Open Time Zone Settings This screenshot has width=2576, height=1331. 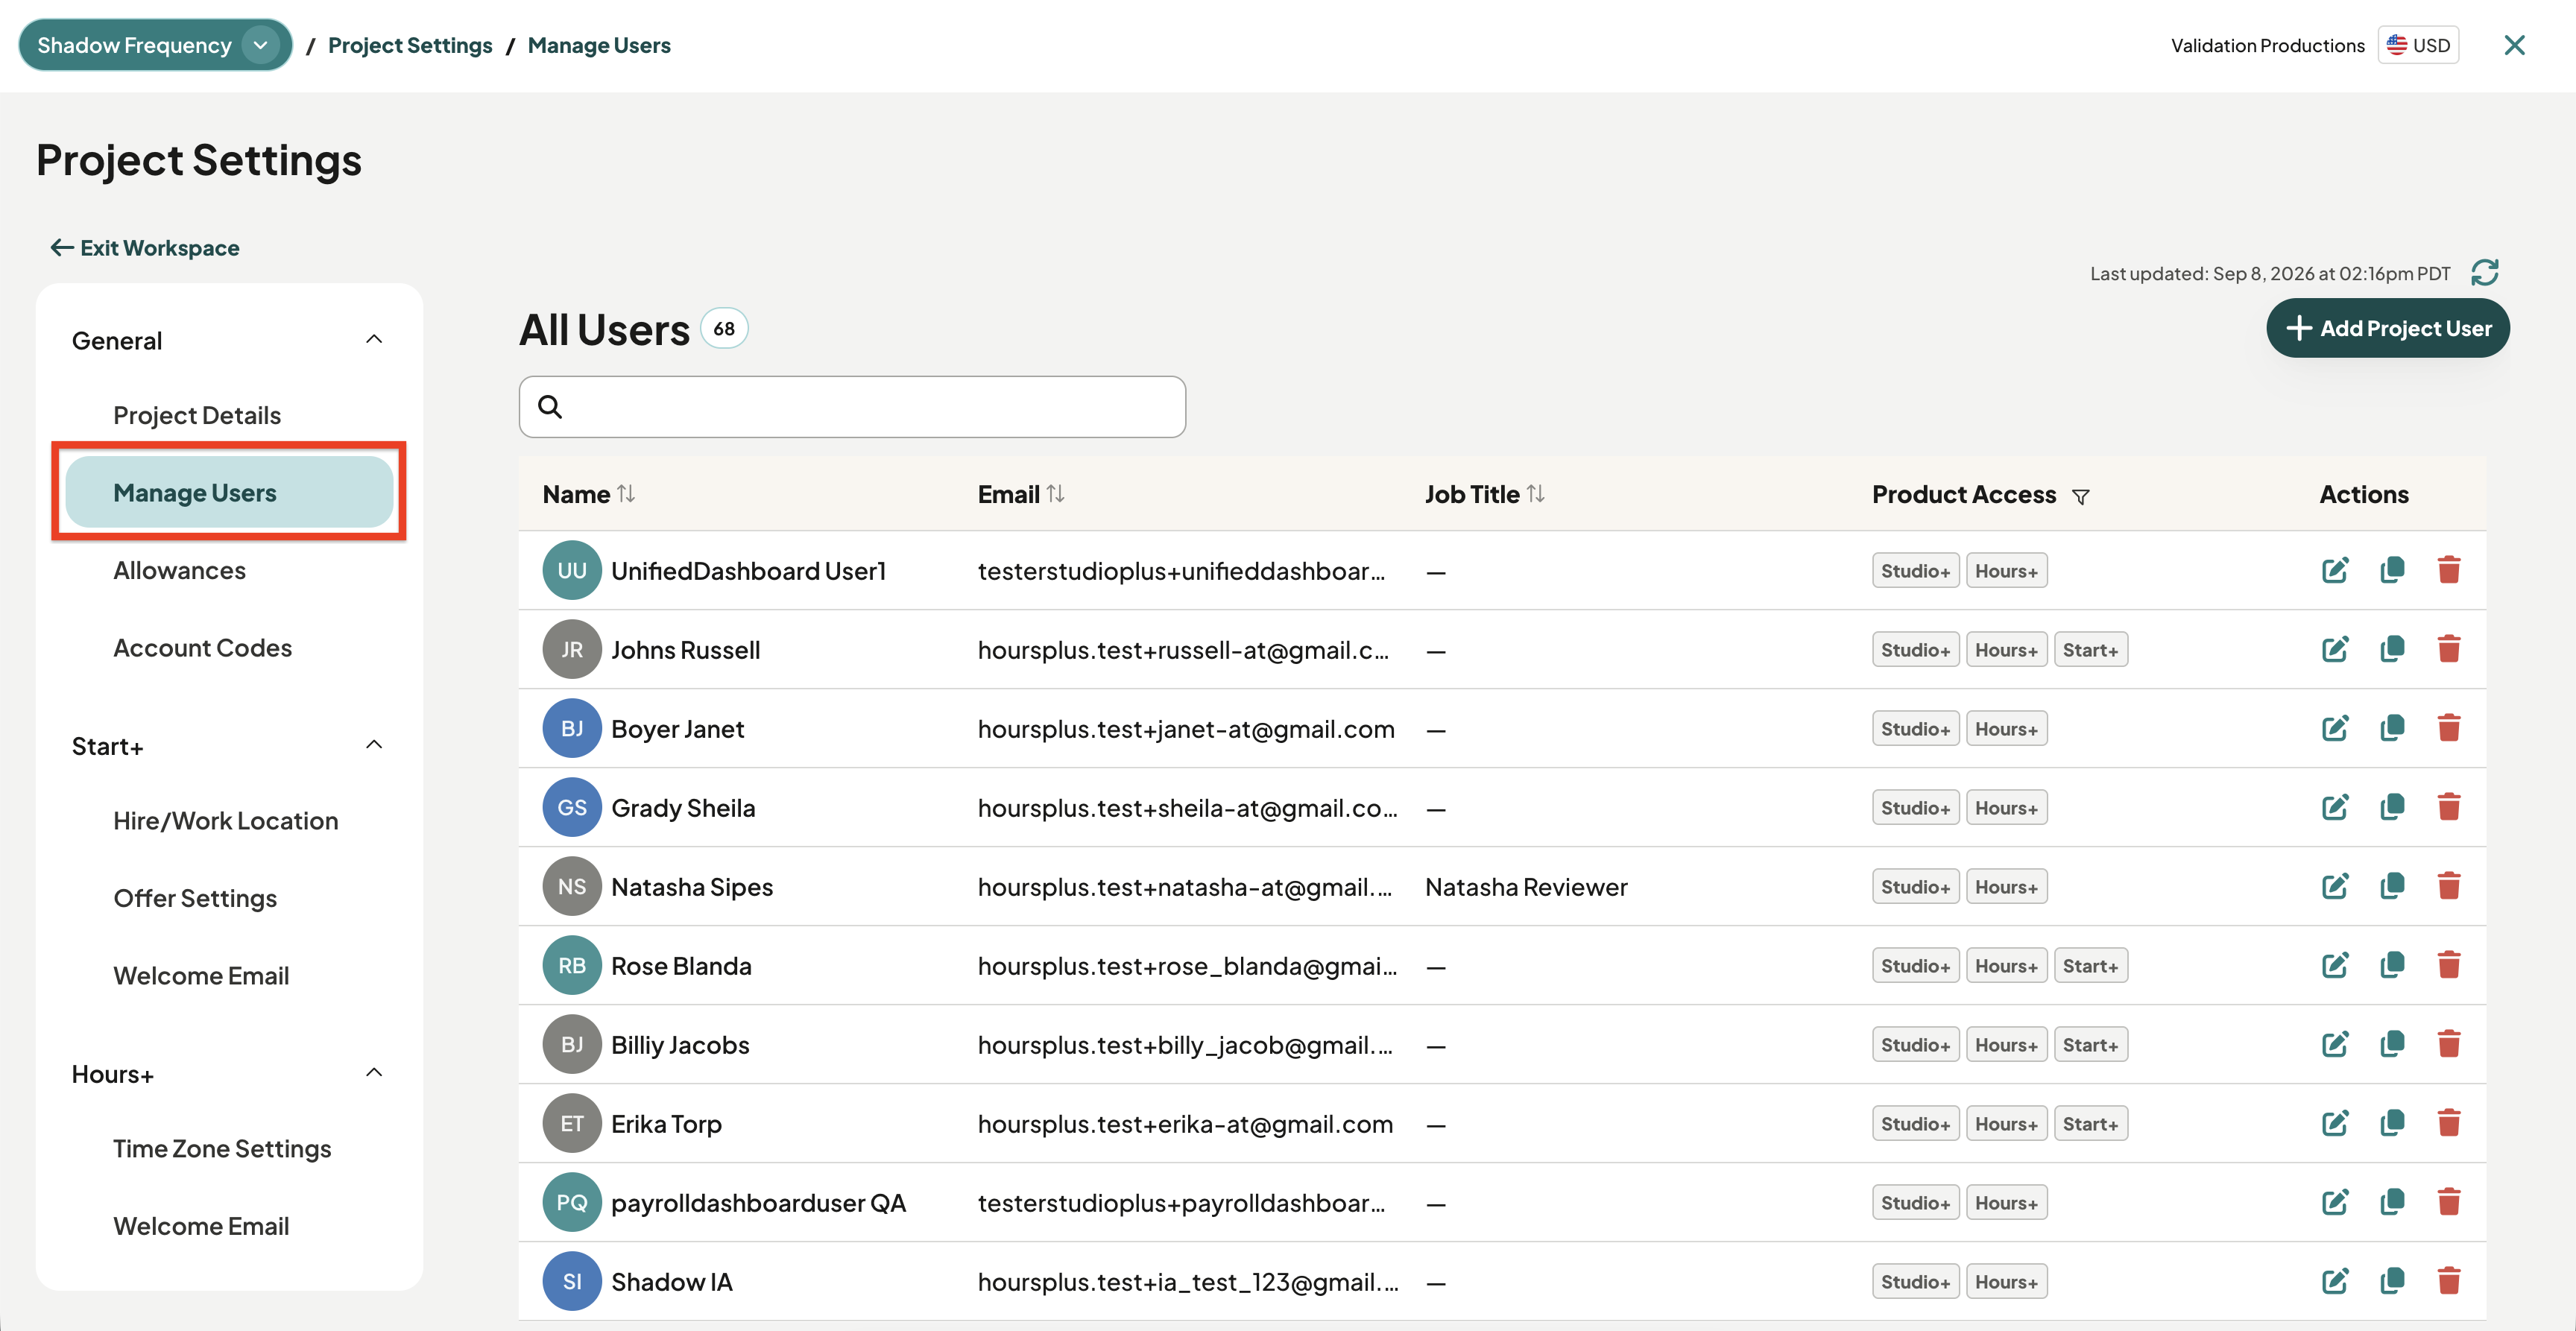[222, 1149]
